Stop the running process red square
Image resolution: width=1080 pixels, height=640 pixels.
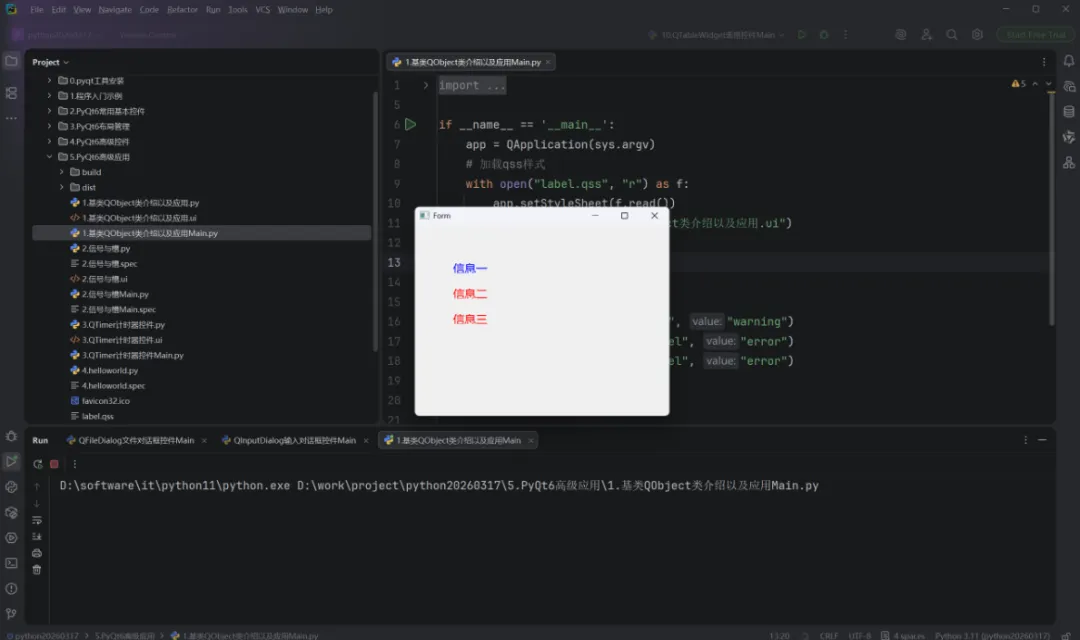pos(54,464)
